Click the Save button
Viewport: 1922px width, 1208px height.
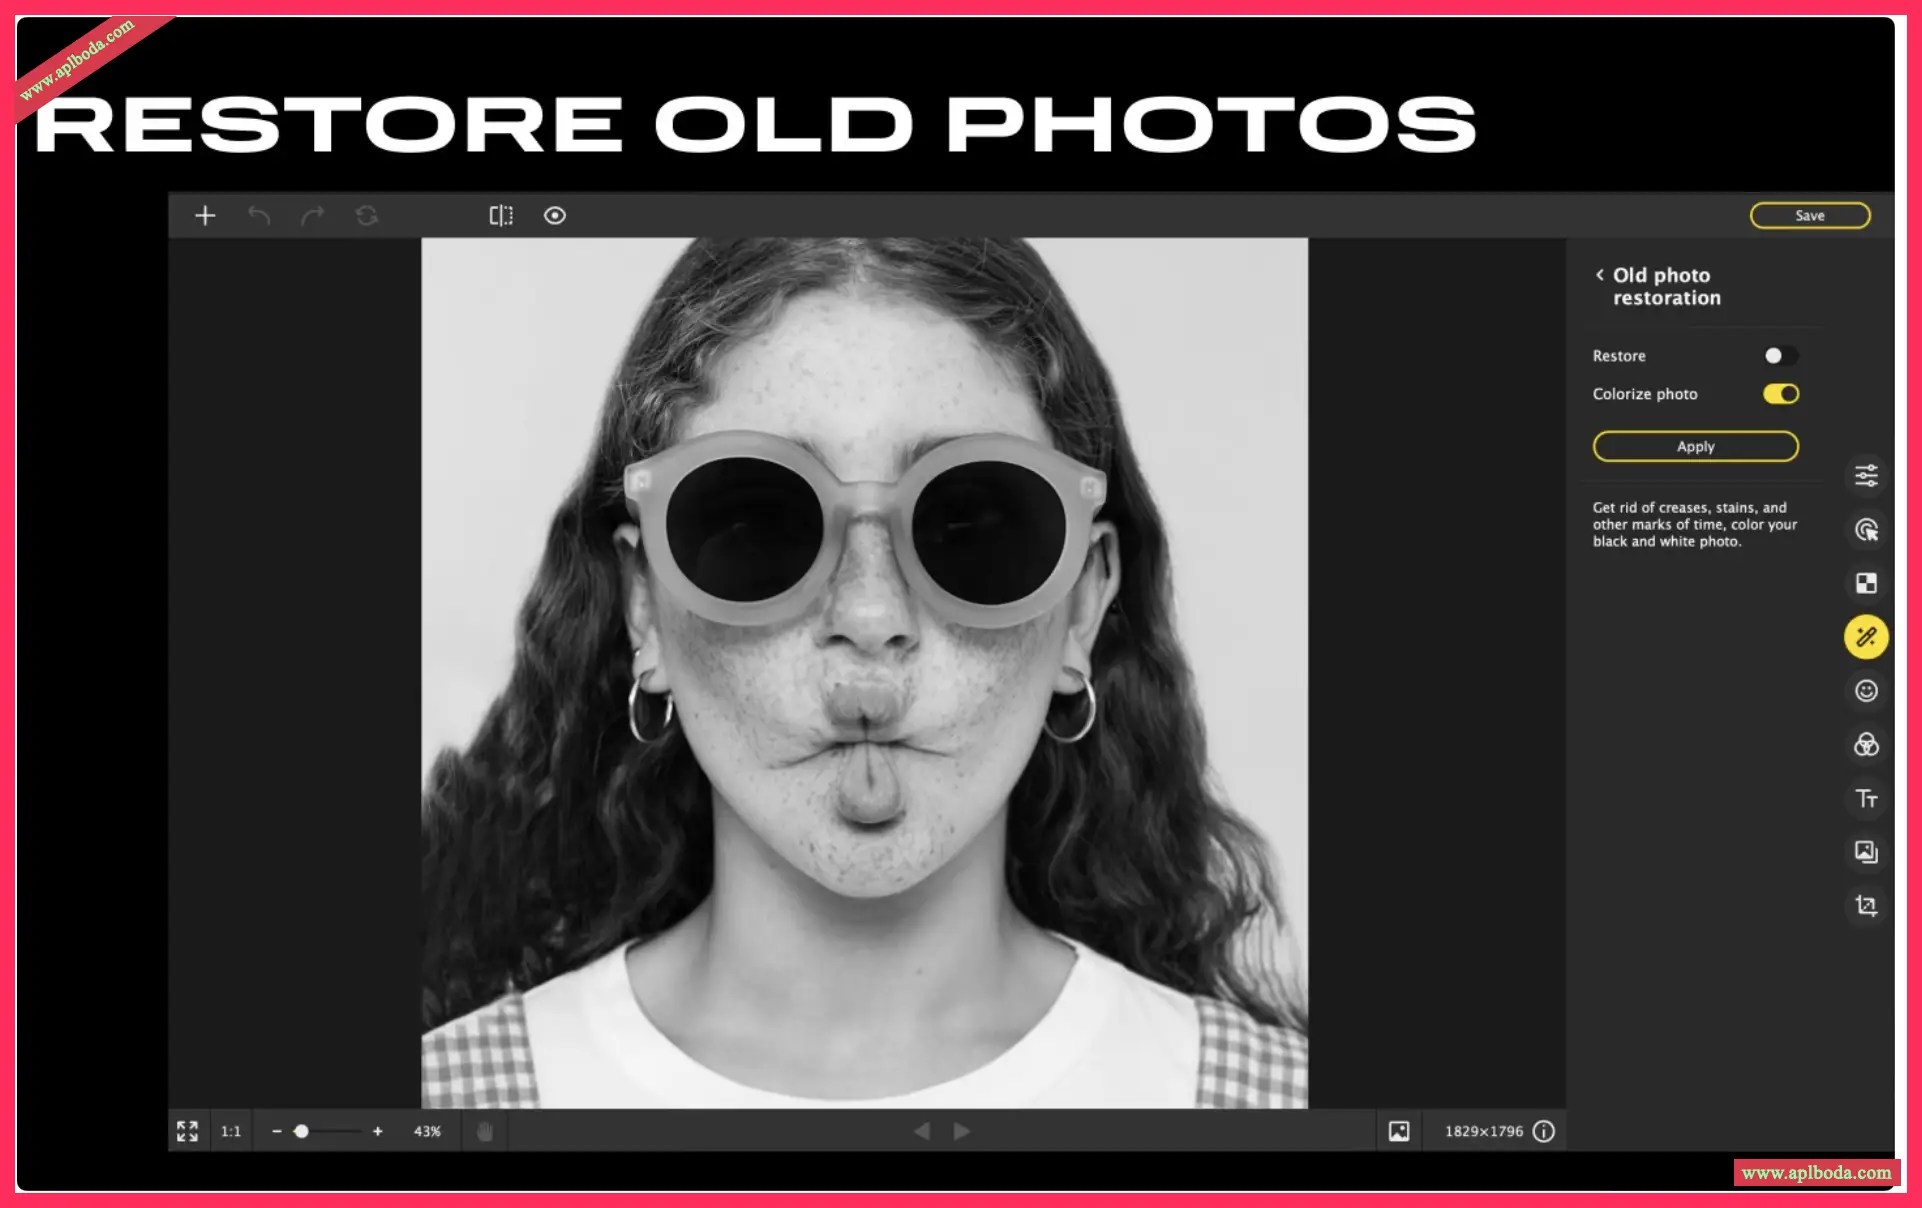(x=1809, y=215)
